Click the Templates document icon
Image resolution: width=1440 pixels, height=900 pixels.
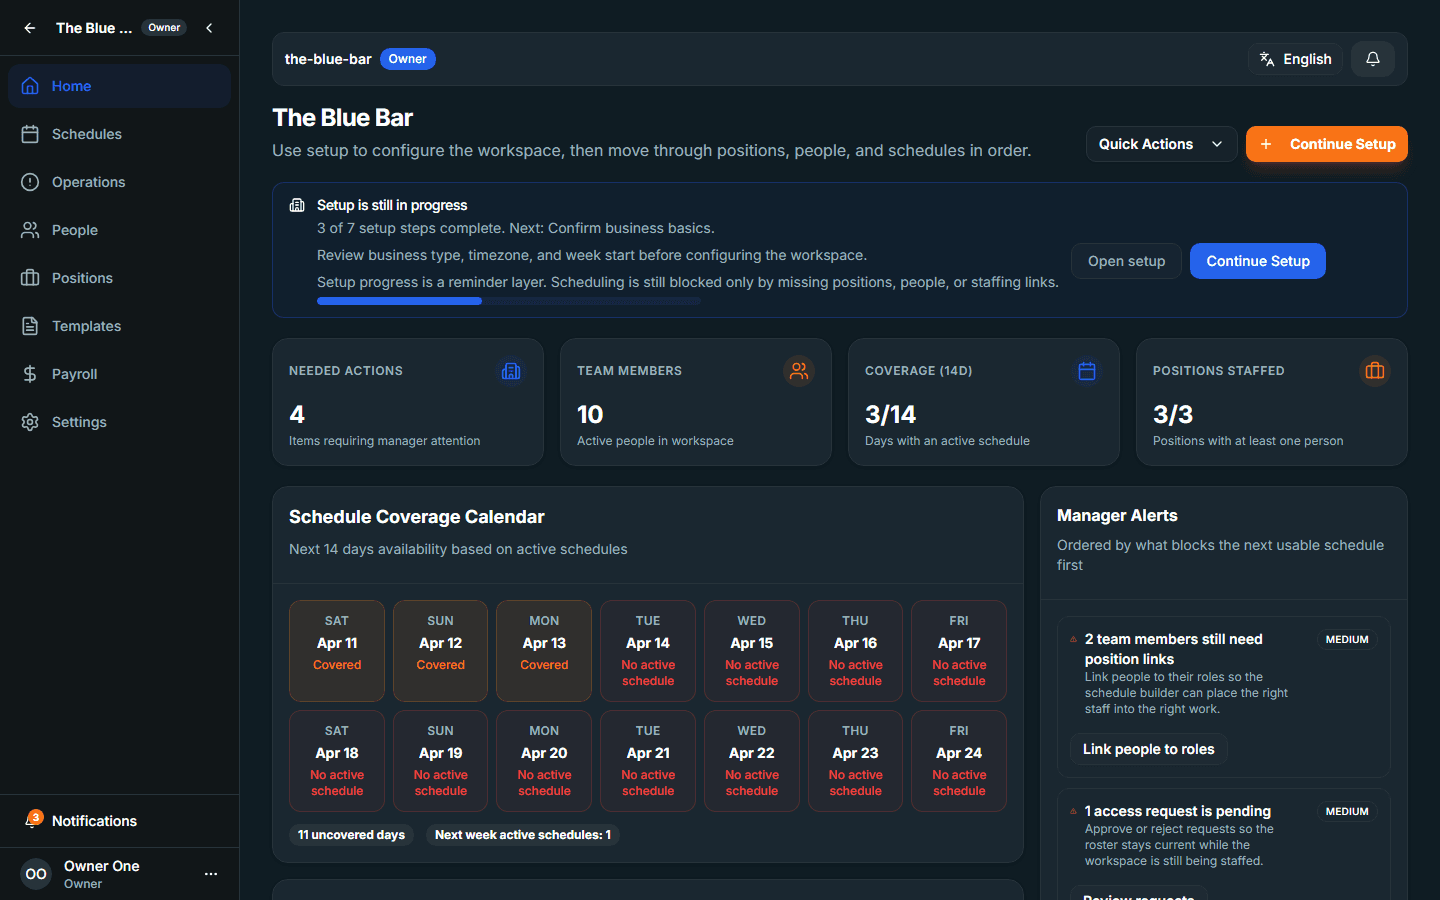(x=30, y=326)
